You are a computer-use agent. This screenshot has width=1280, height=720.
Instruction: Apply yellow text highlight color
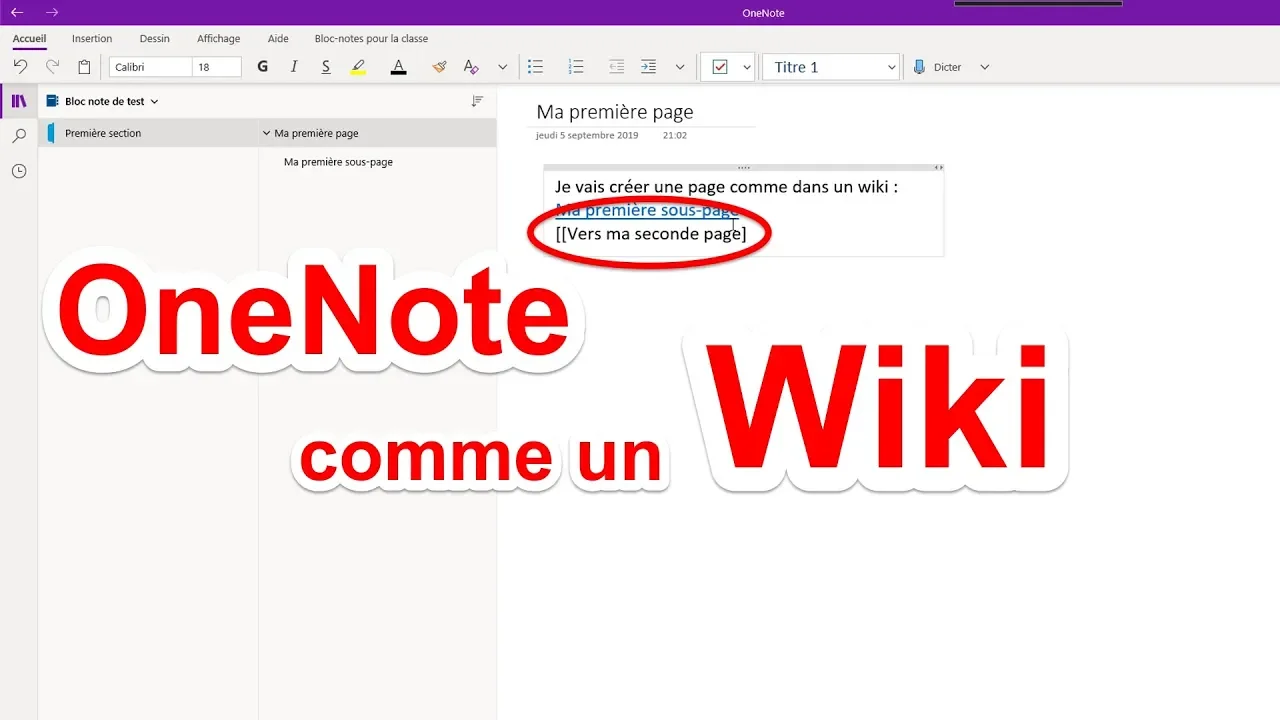click(358, 67)
